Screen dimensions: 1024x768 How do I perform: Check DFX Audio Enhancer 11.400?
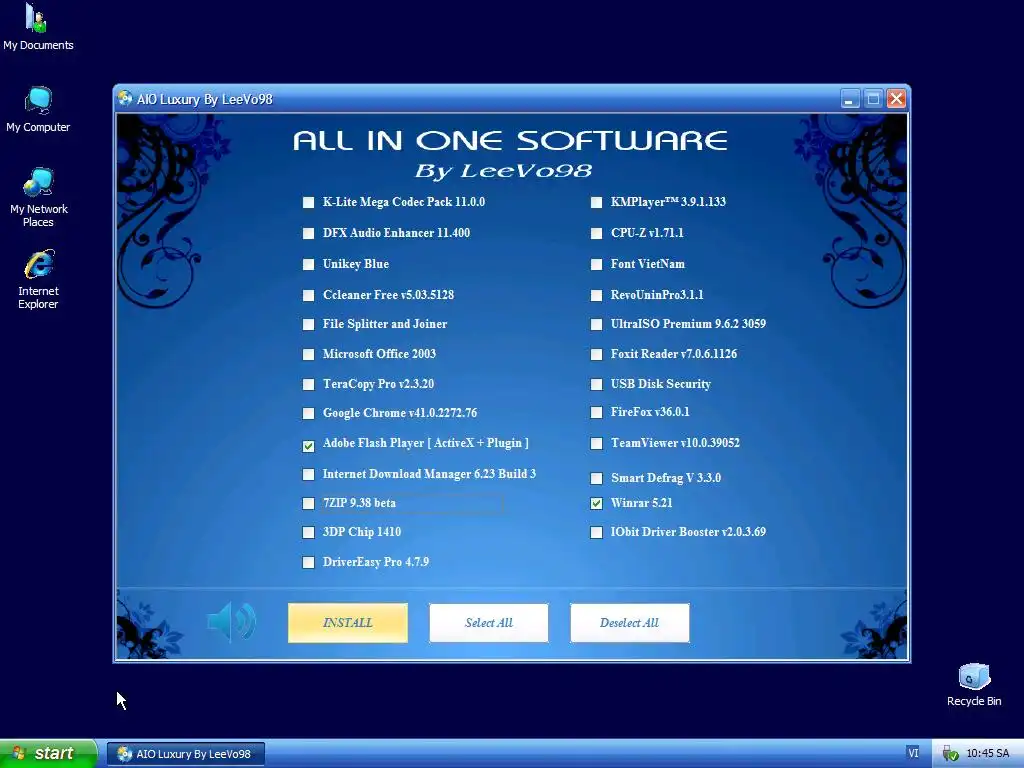pos(308,233)
